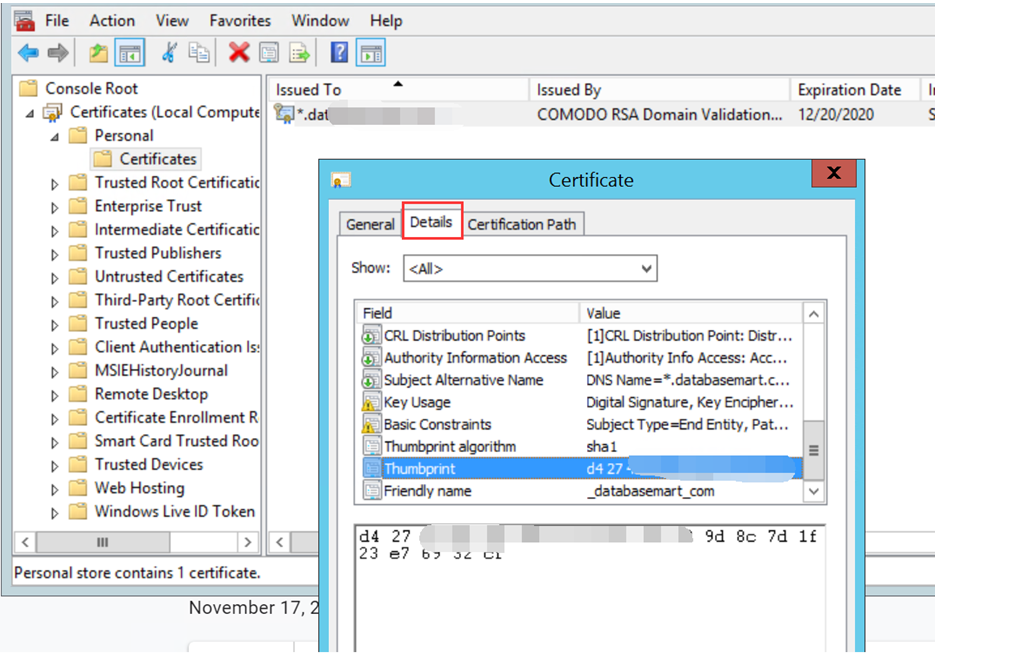
Task: Select the Key Usage field row
Action: (582, 402)
